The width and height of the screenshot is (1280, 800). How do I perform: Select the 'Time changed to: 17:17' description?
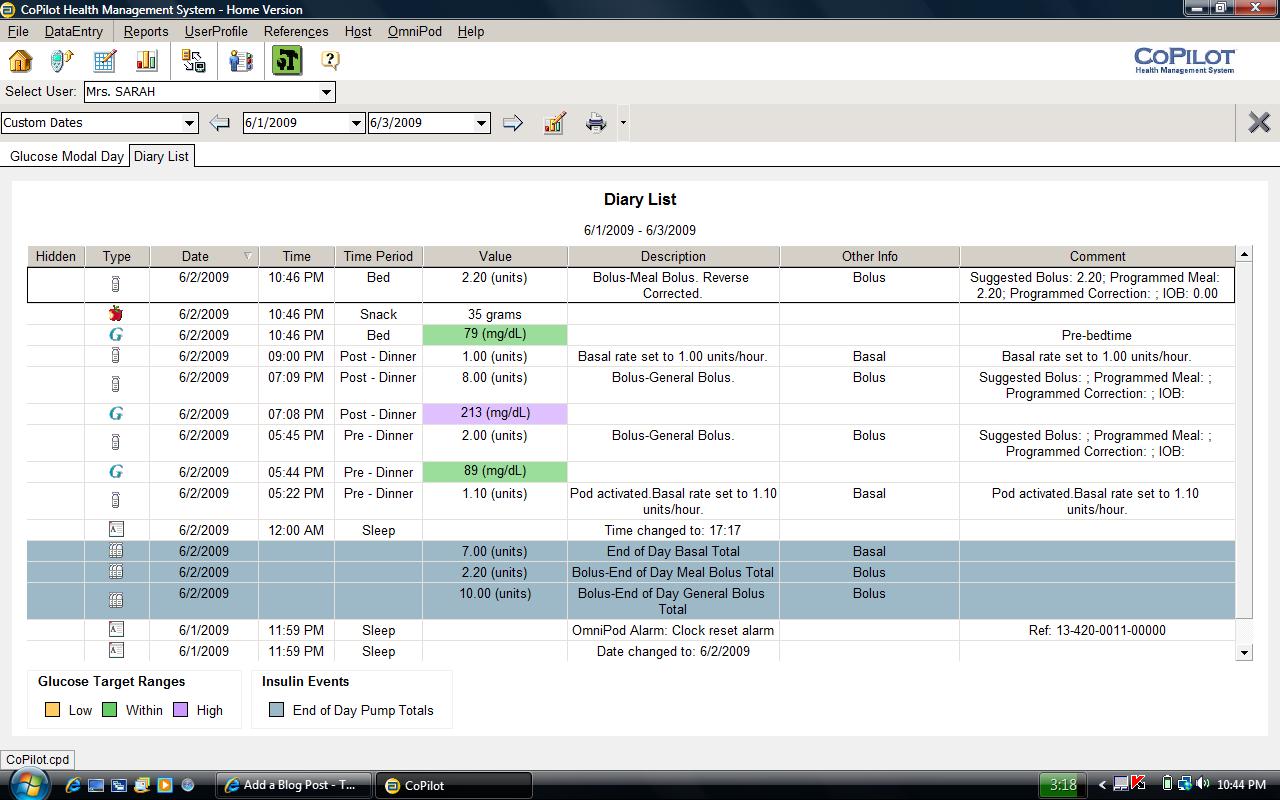click(x=673, y=530)
